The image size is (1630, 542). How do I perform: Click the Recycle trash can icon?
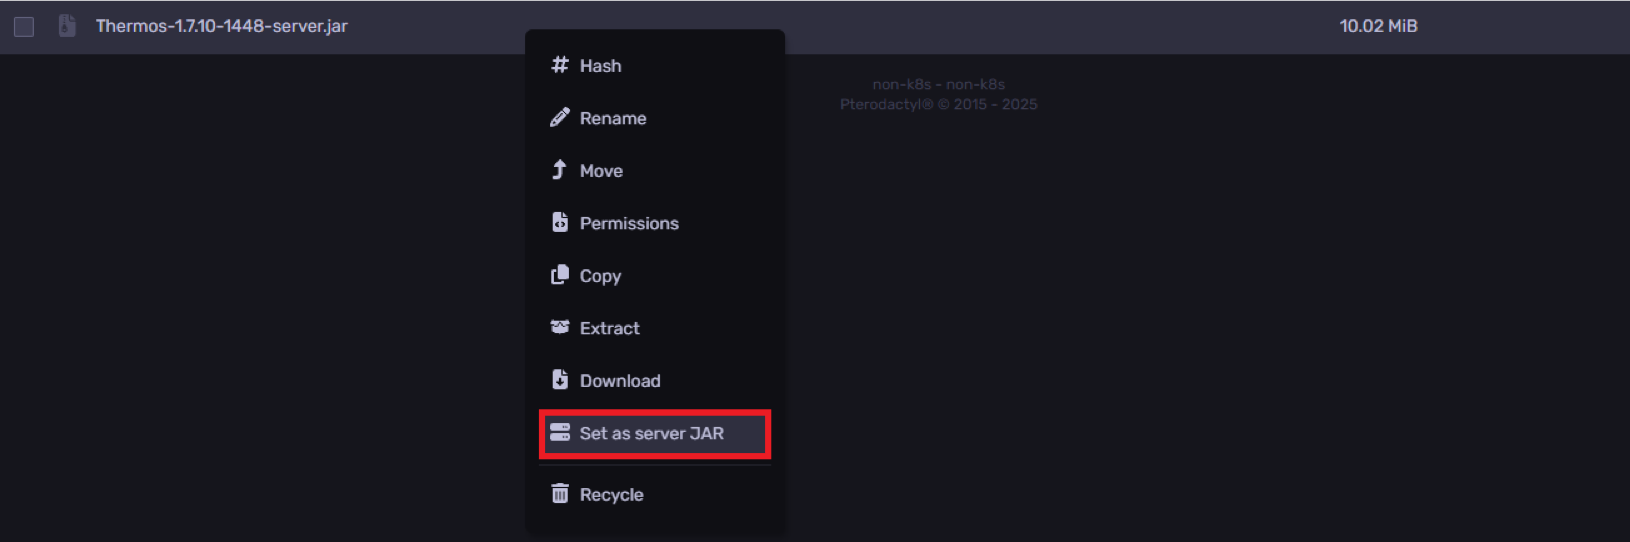[x=560, y=494]
